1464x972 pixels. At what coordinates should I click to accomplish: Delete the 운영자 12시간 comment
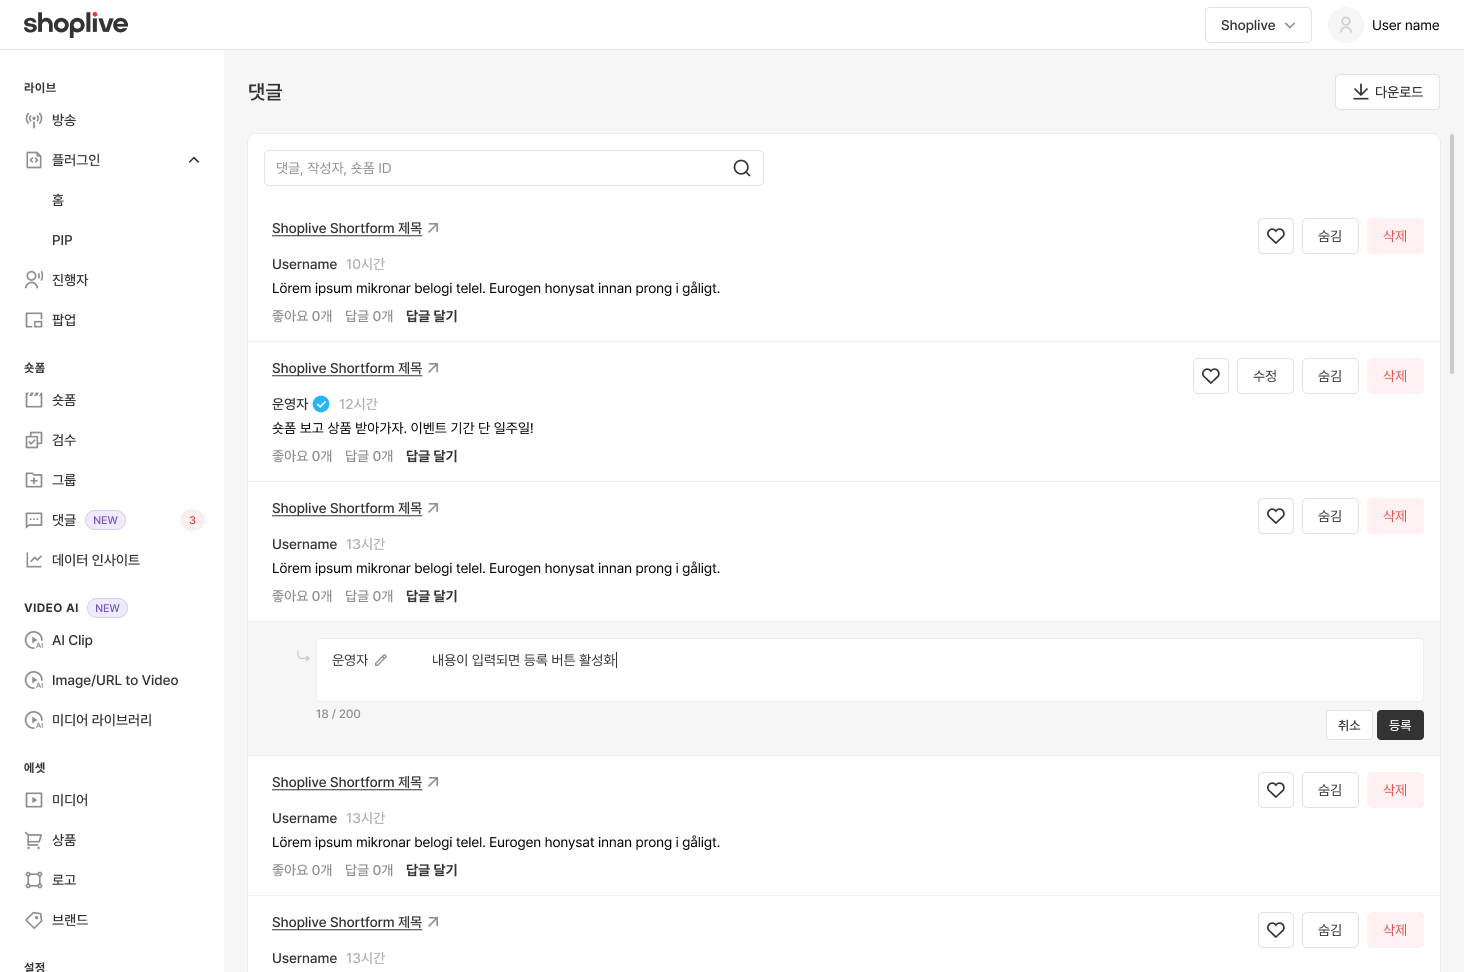point(1395,376)
